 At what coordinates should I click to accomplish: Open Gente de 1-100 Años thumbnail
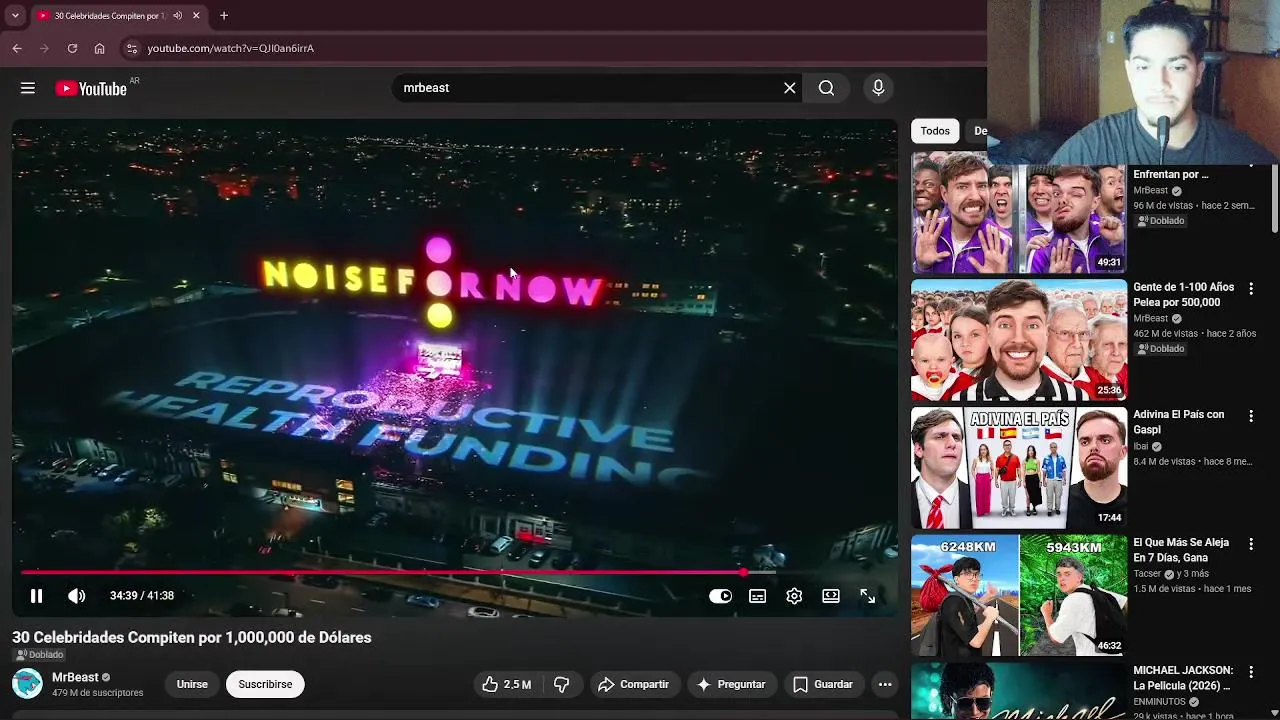click(1019, 340)
